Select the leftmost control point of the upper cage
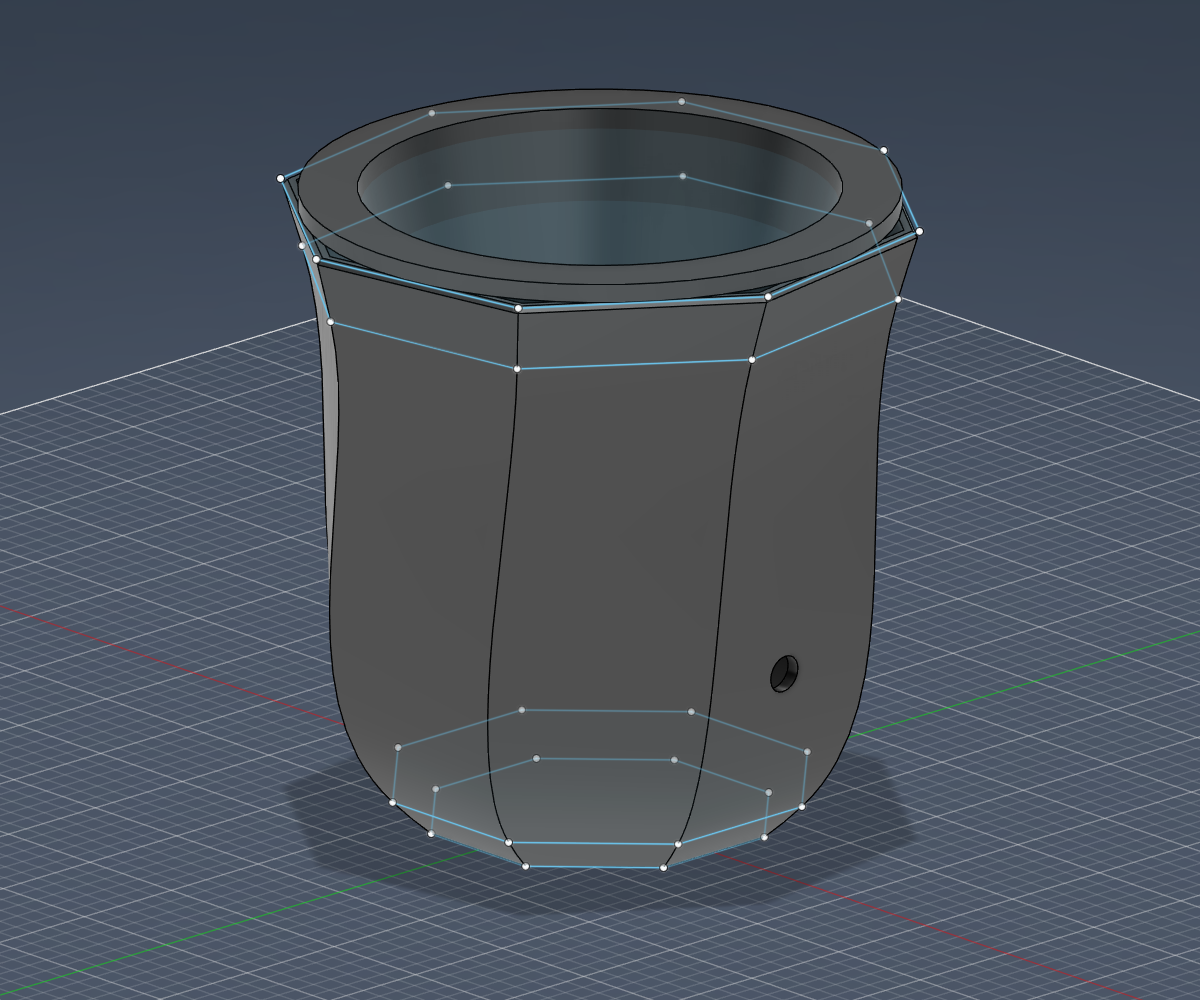 click(x=280, y=178)
